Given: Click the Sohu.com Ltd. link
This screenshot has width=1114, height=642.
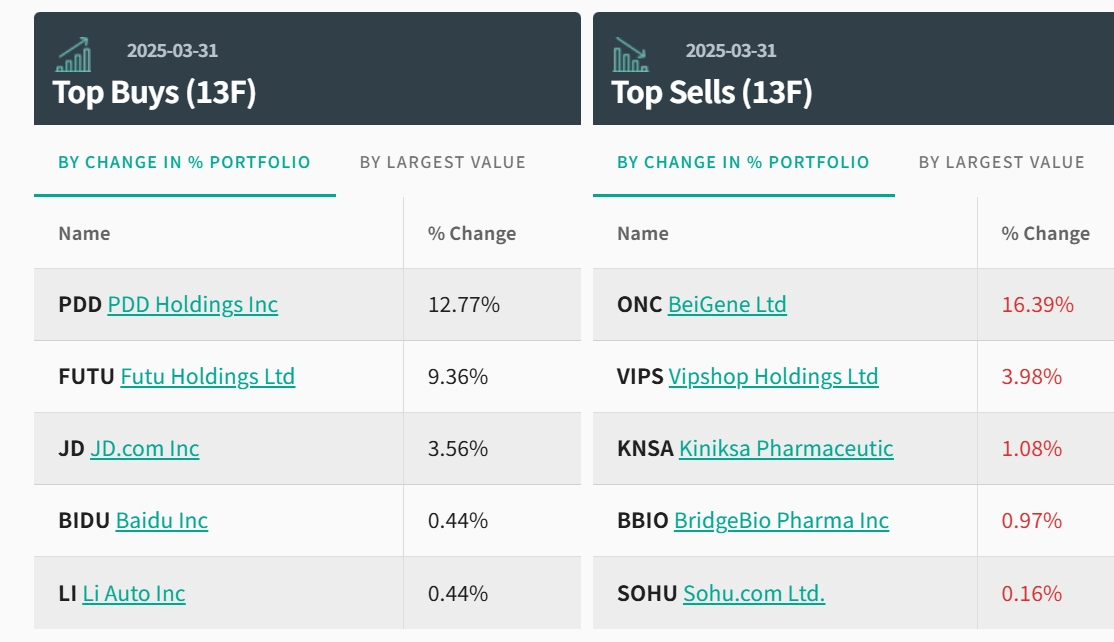Looking at the screenshot, I should [754, 594].
